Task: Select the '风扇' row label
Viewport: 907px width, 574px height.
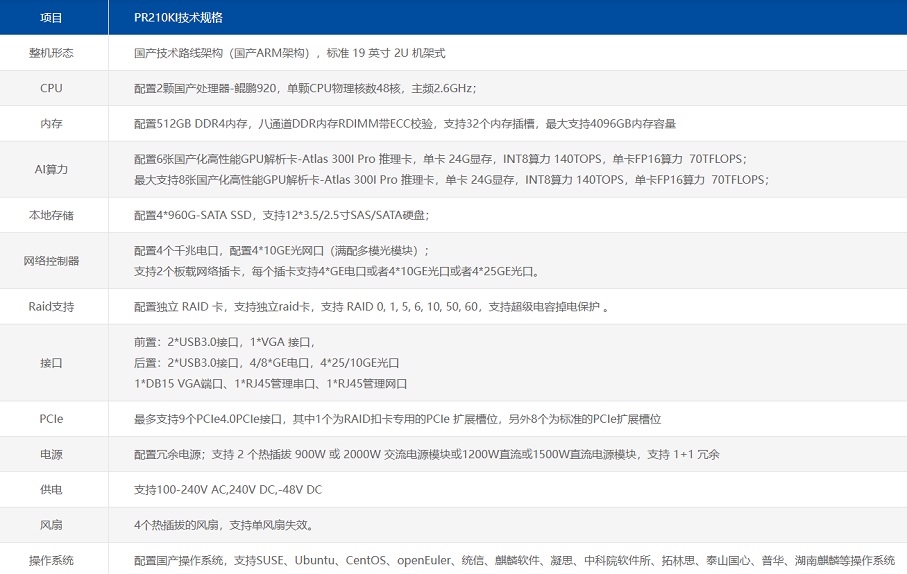Action: 51,525
